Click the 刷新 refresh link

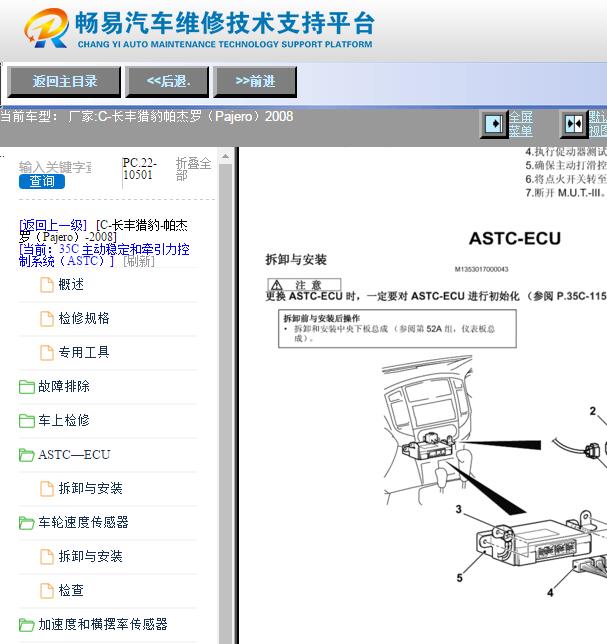tap(139, 261)
